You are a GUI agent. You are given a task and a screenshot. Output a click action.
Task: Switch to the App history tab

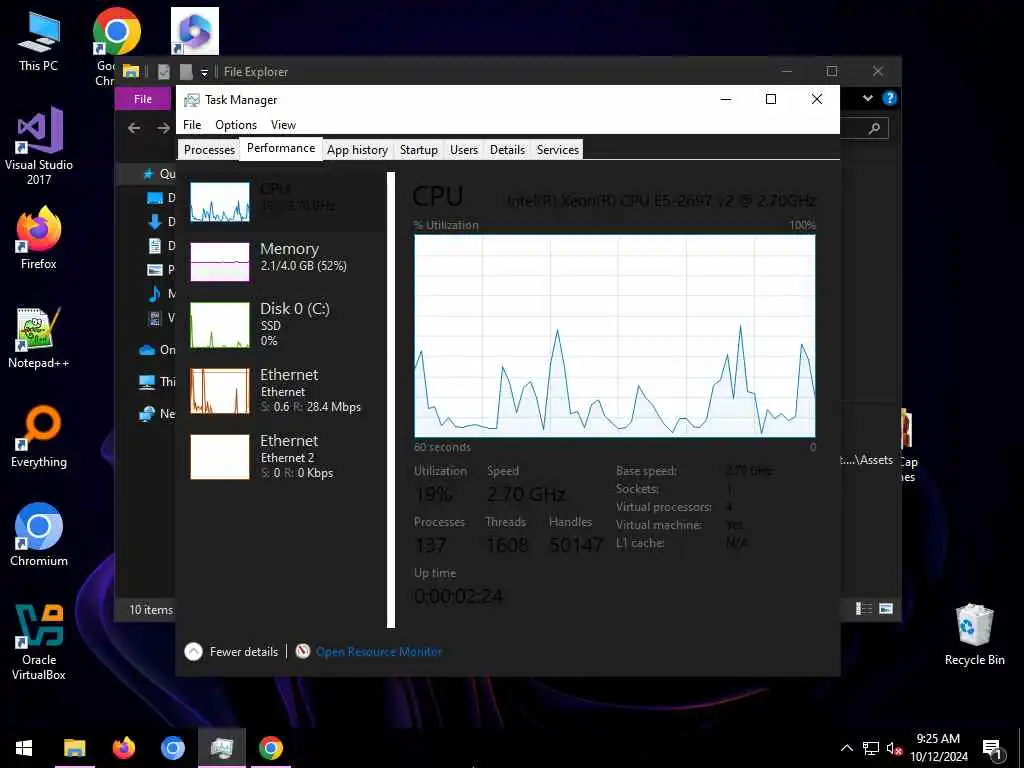tap(357, 150)
